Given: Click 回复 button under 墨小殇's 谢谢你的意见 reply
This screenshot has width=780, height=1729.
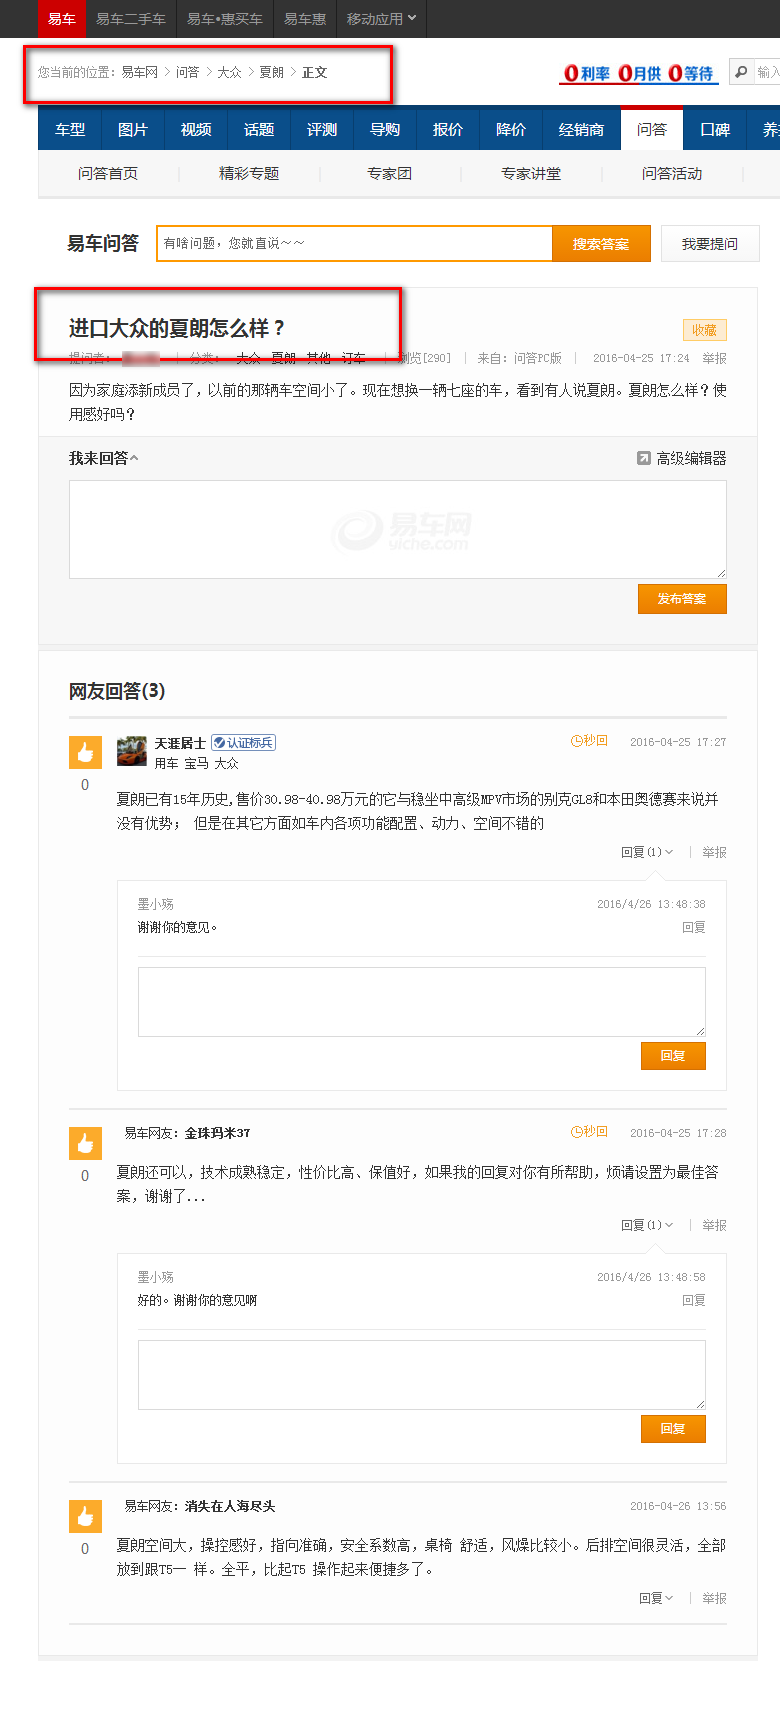Looking at the screenshot, I should pyautogui.click(x=673, y=1056).
